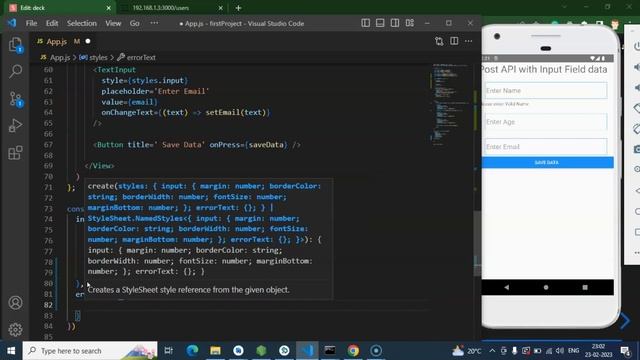Open a new browser tab
640x360 pixels.
(x=238, y=8)
